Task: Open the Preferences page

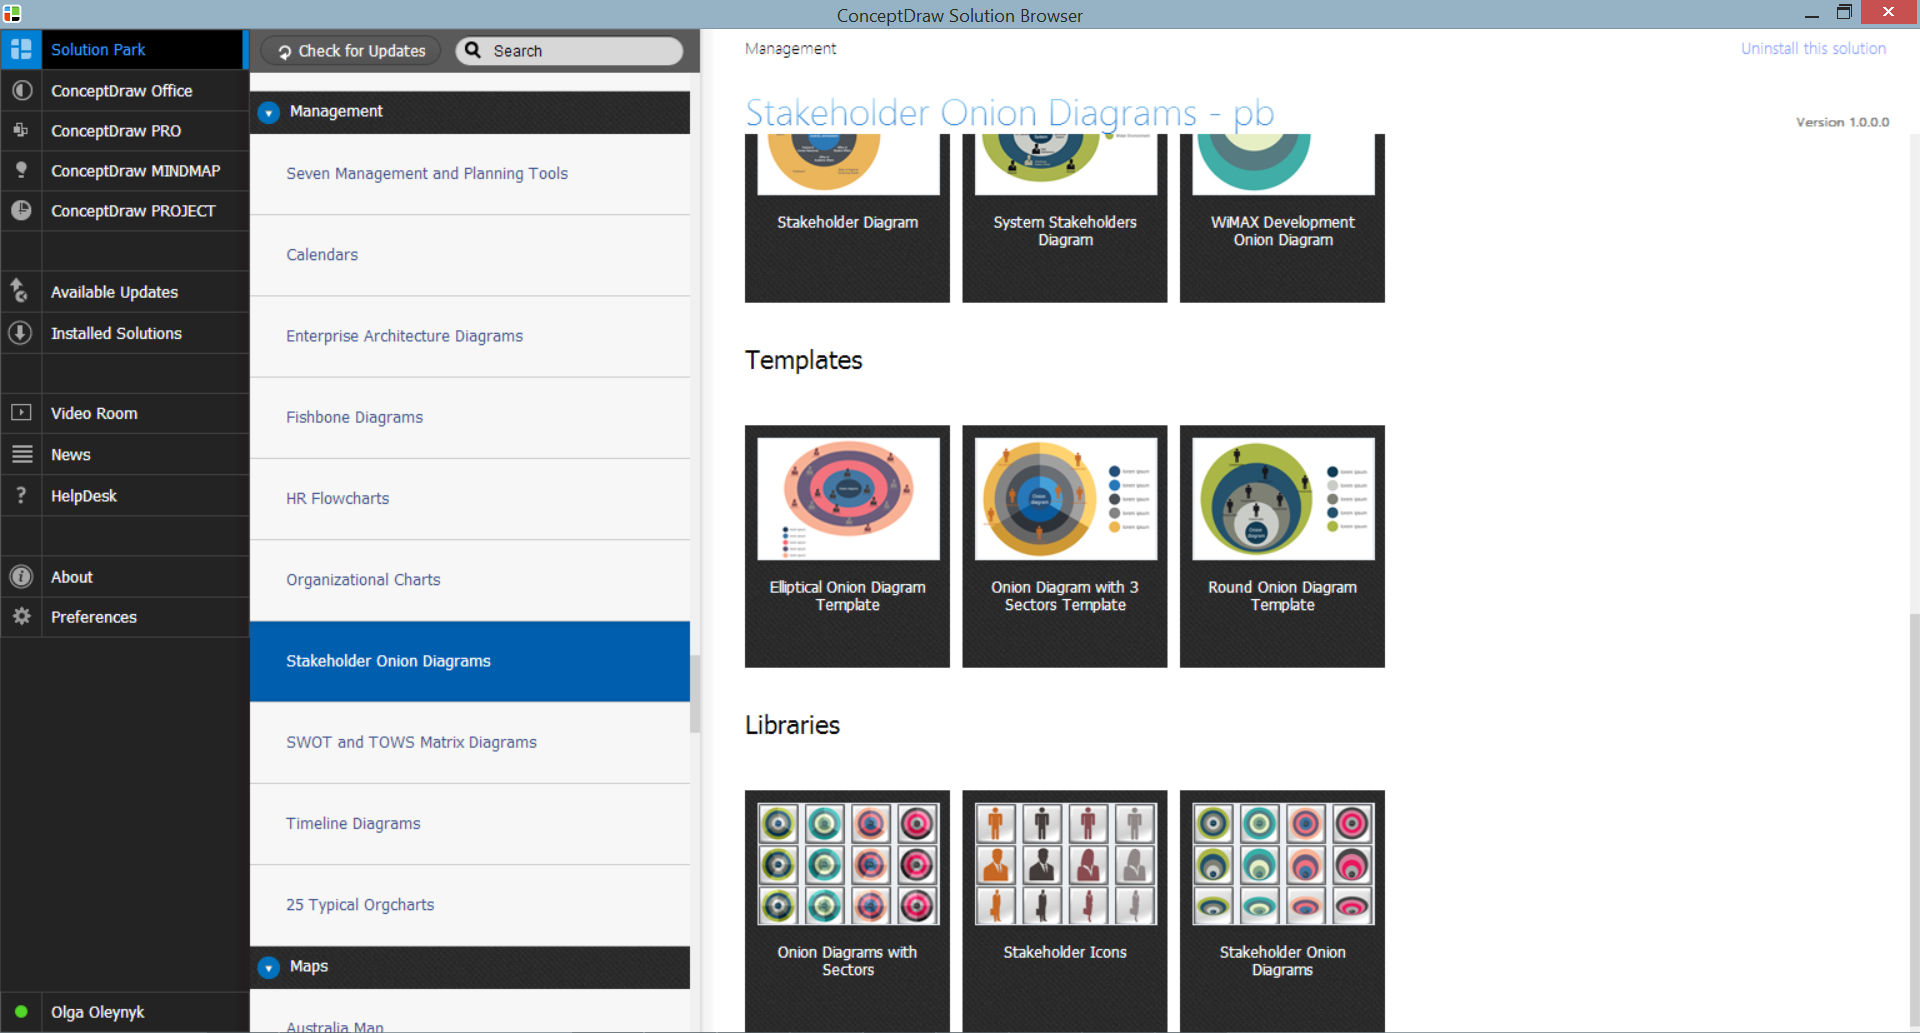Action: [x=124, y=616]
